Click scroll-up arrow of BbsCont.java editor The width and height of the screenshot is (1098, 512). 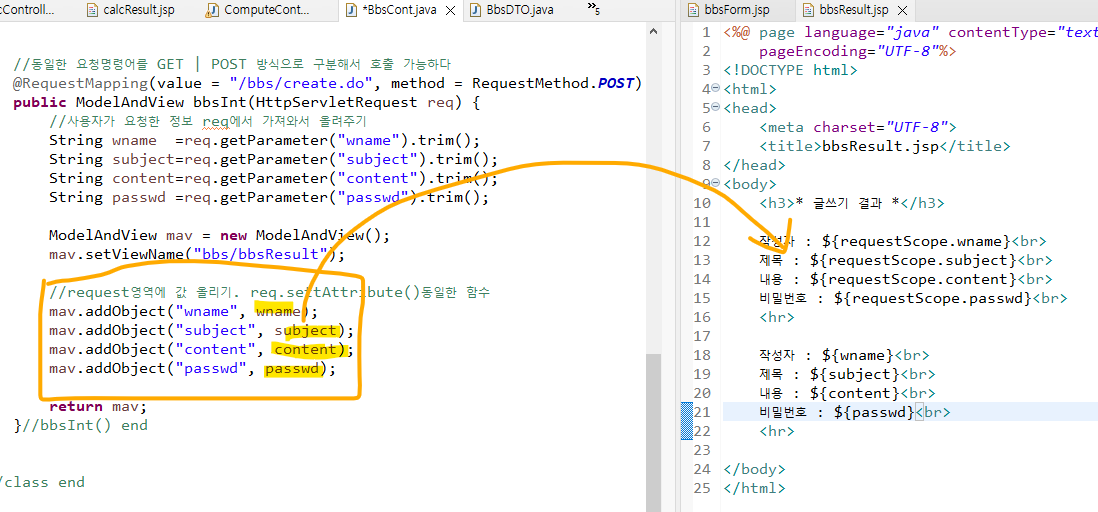tap(652, 31)
